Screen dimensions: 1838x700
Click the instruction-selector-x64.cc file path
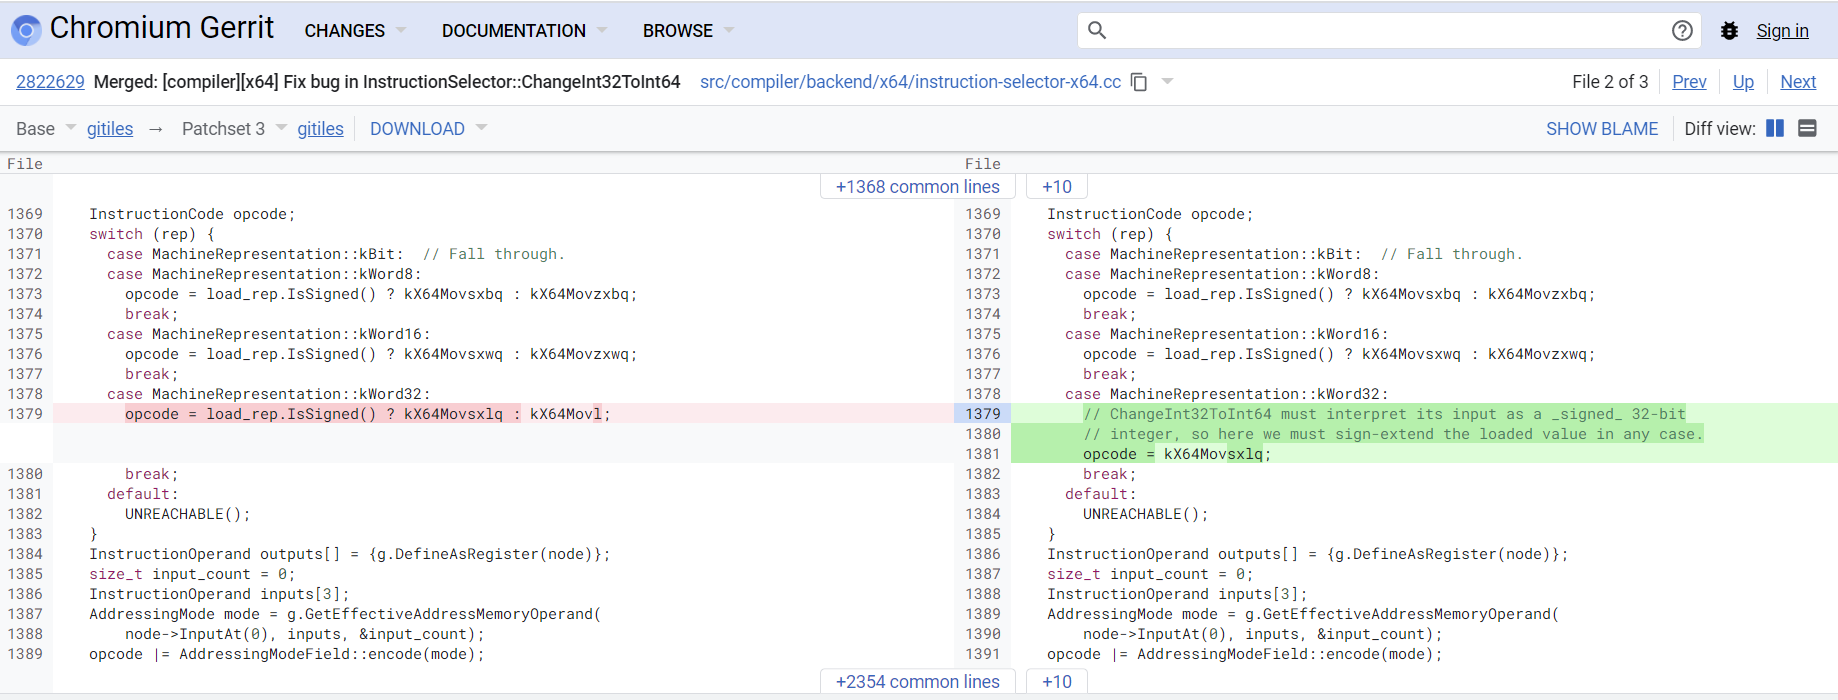coord(910,82)
